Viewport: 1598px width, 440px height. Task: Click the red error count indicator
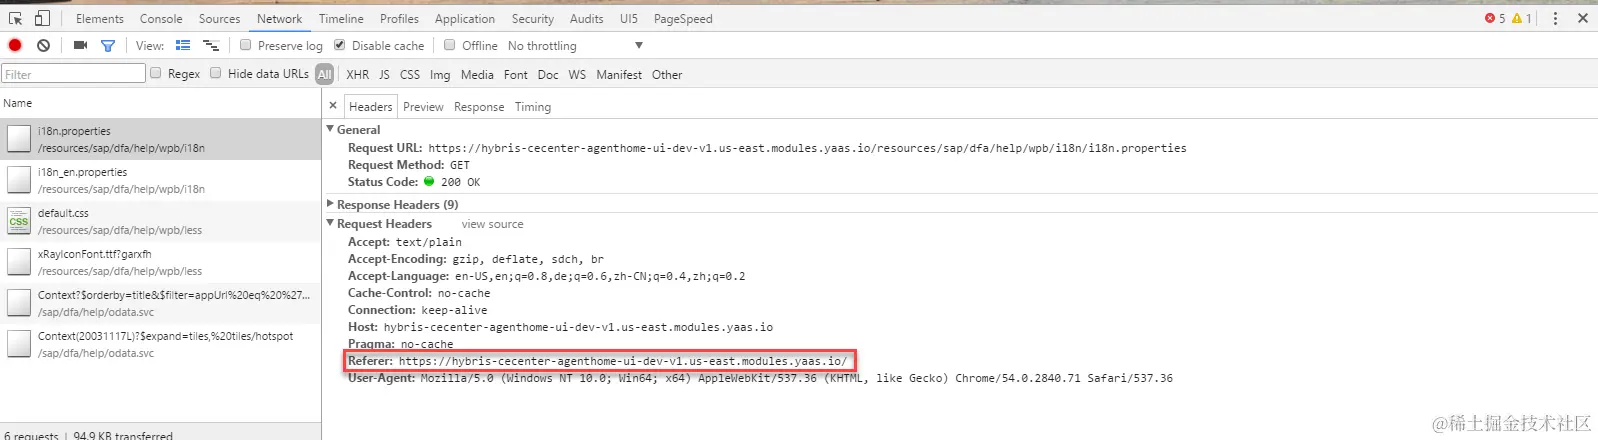pos(1495,18)
